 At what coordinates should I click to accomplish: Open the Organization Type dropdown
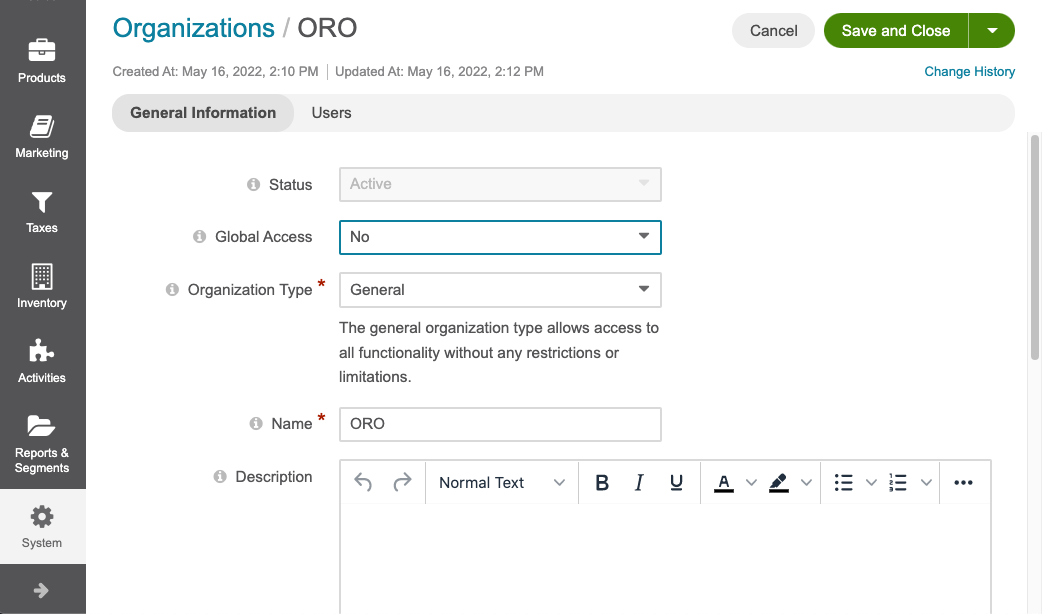pyautogui.click(x=500, y=290)
